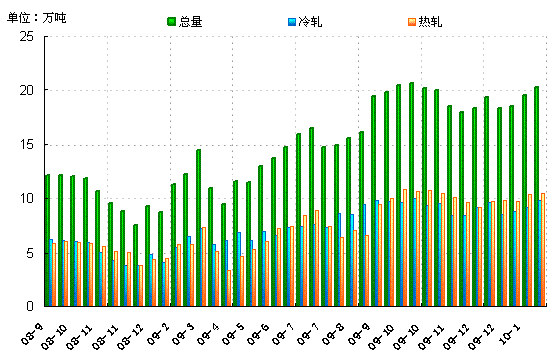The image size is (555, 360).
Task: Click the 10-1 x-axis label
Action: point(510,334)
